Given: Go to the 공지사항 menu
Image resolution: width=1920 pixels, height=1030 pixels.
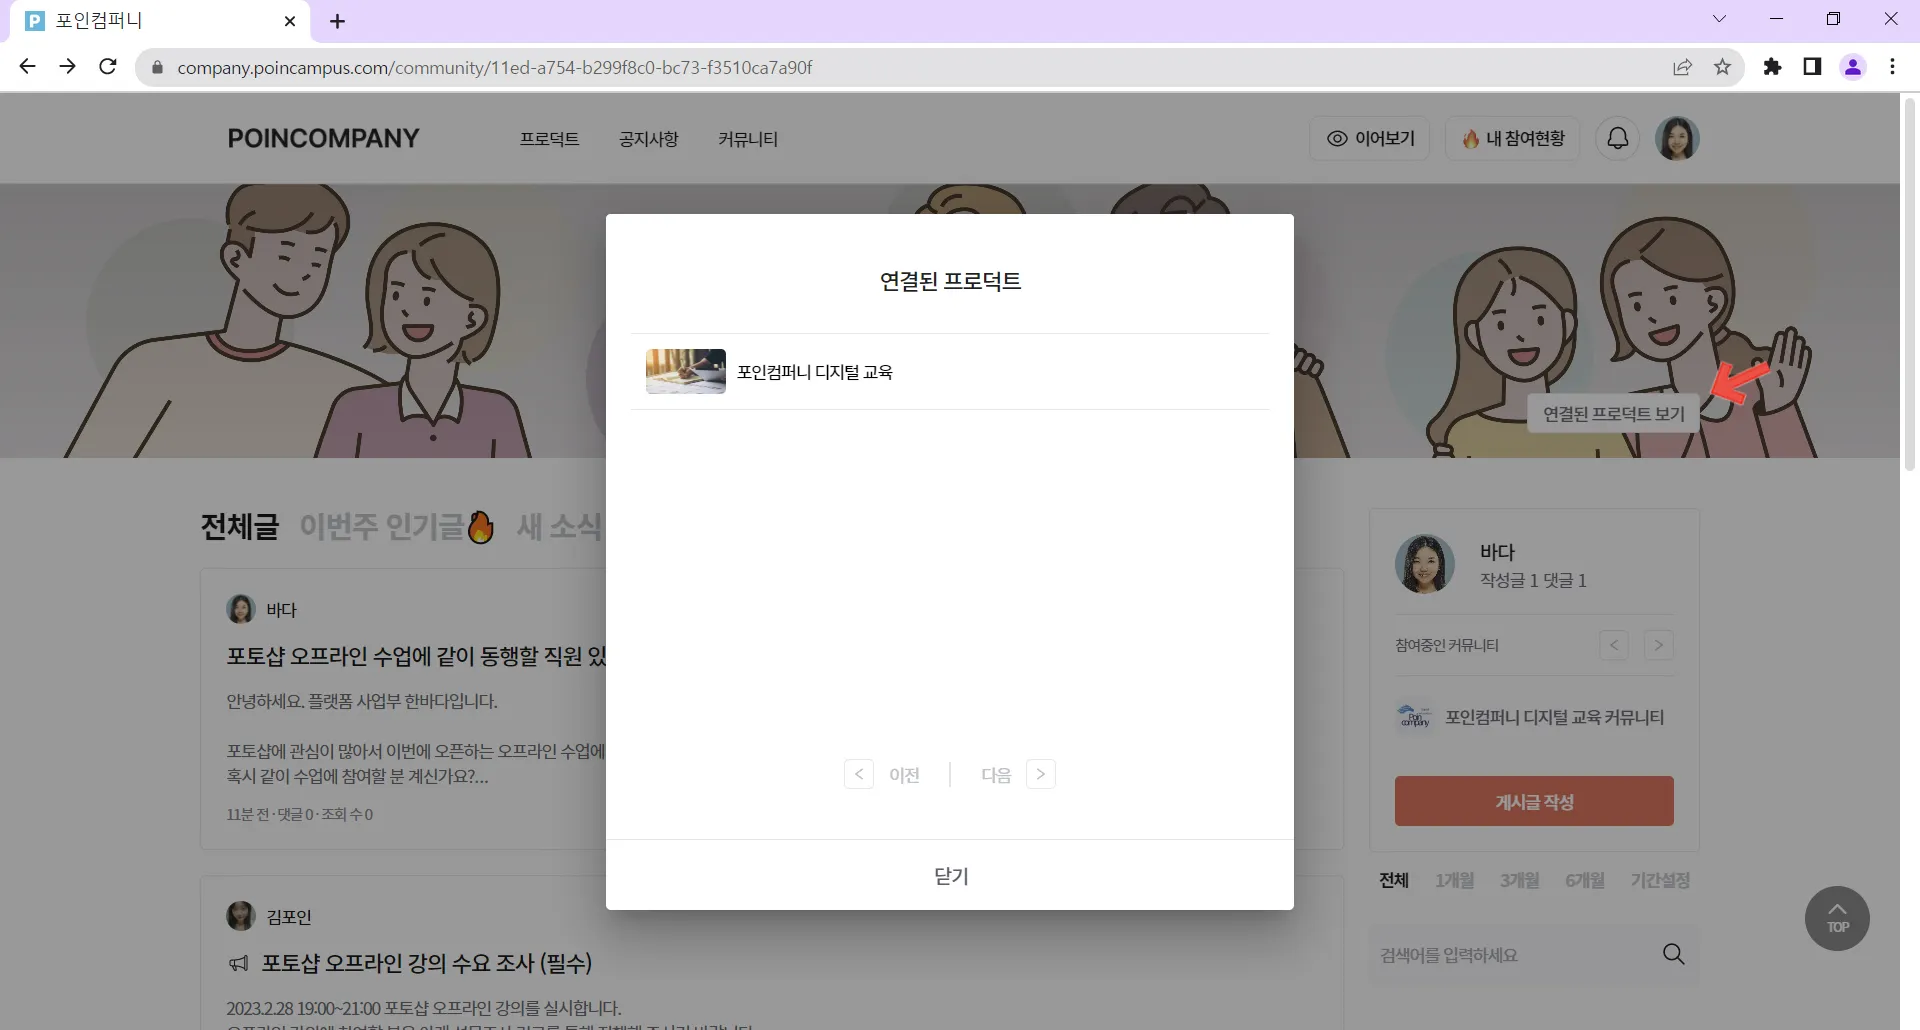Looking at the screenshot, I should pos(648,139).
